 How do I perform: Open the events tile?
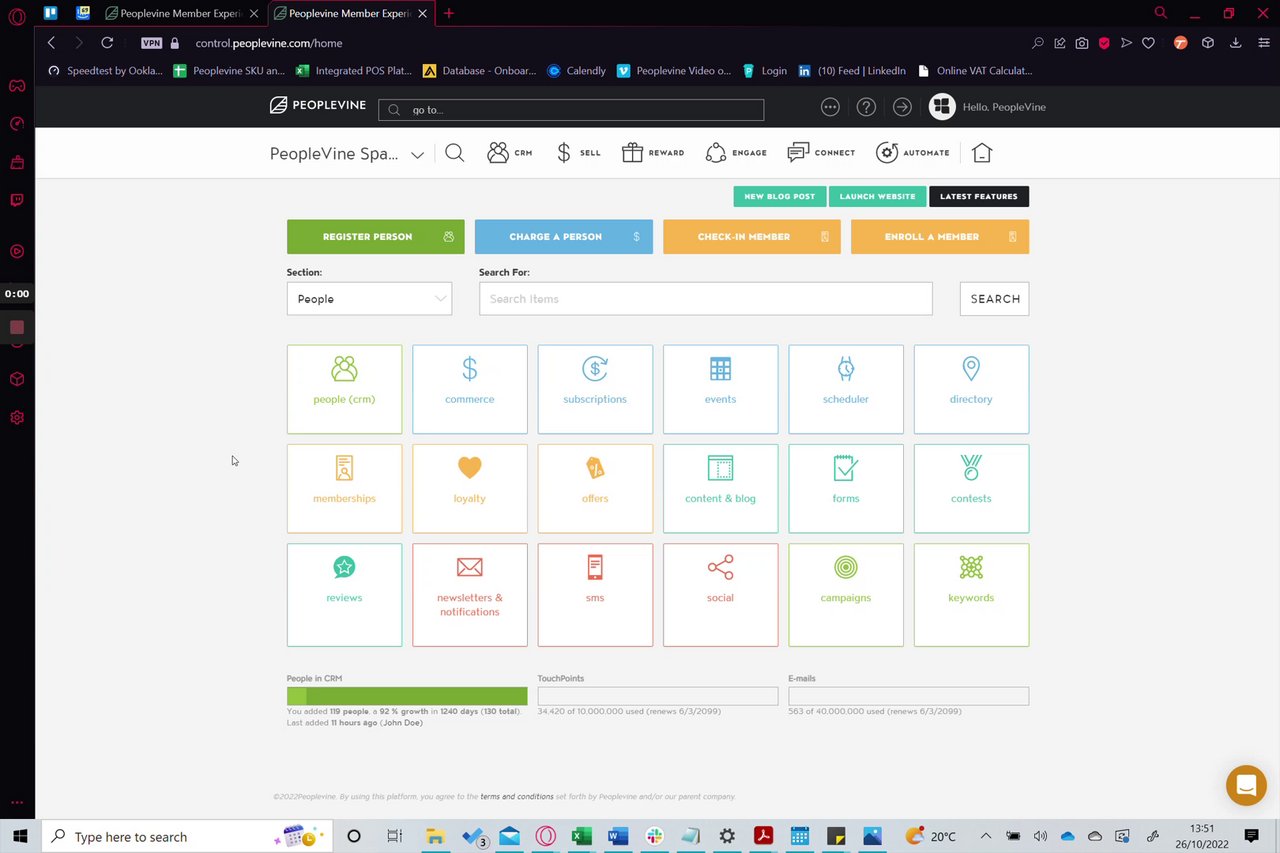tap(720, 389)
